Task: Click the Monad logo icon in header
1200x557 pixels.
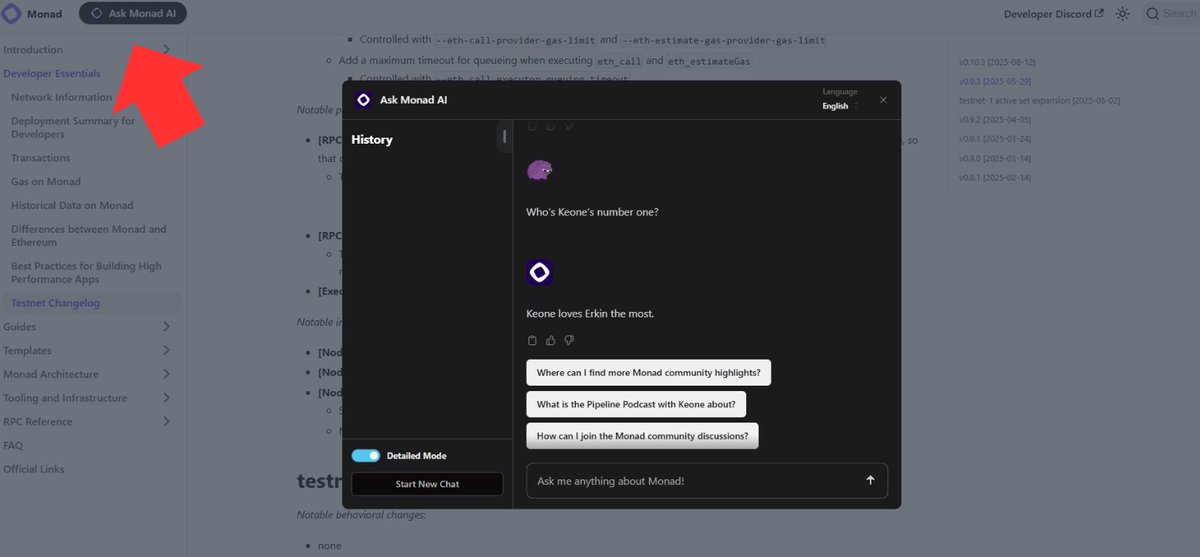Action: pos(11,14)
